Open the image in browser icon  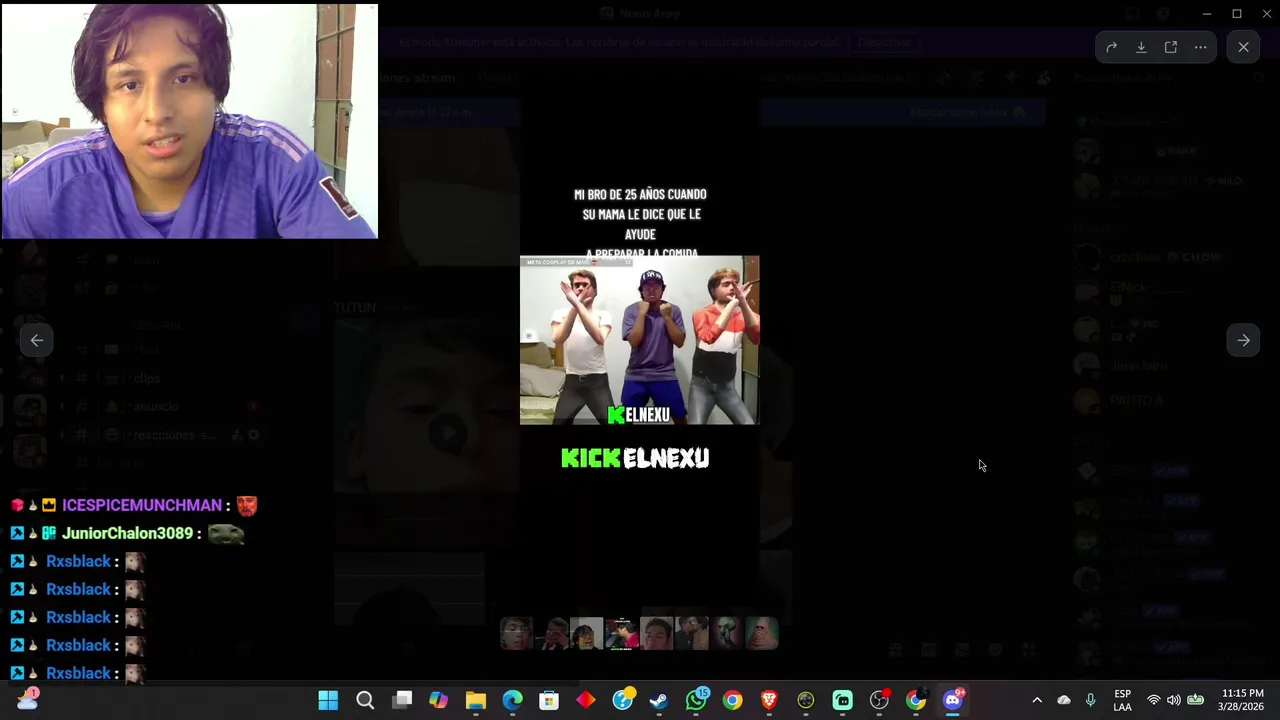1171,47
